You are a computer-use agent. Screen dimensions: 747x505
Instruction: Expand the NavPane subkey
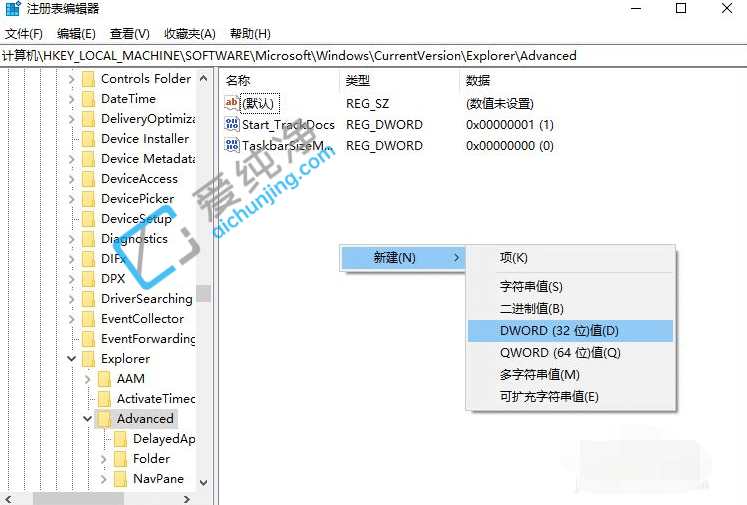104,479
